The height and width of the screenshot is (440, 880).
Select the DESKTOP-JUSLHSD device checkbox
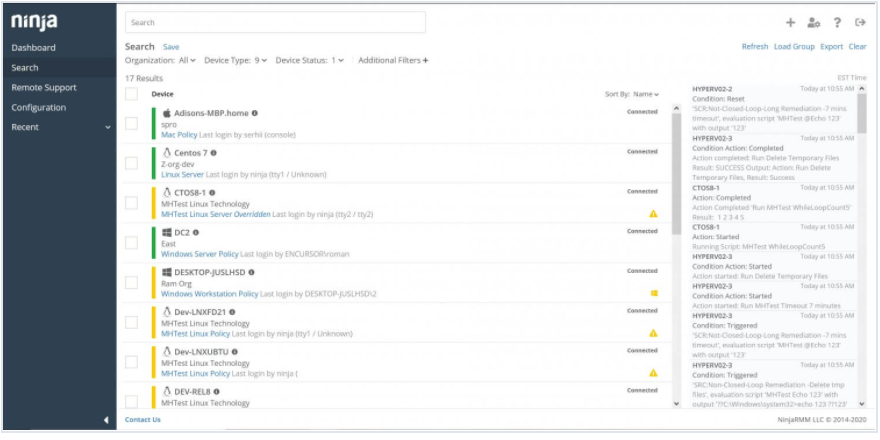131,283
